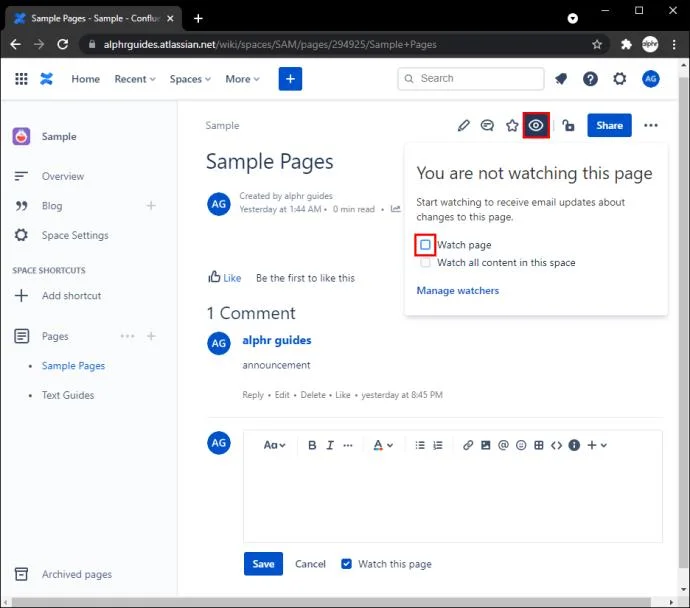Open inline comments speech bubble icon
Image resolution: width=690 pixels, height=608 pixels.
[x=487, y=126]
